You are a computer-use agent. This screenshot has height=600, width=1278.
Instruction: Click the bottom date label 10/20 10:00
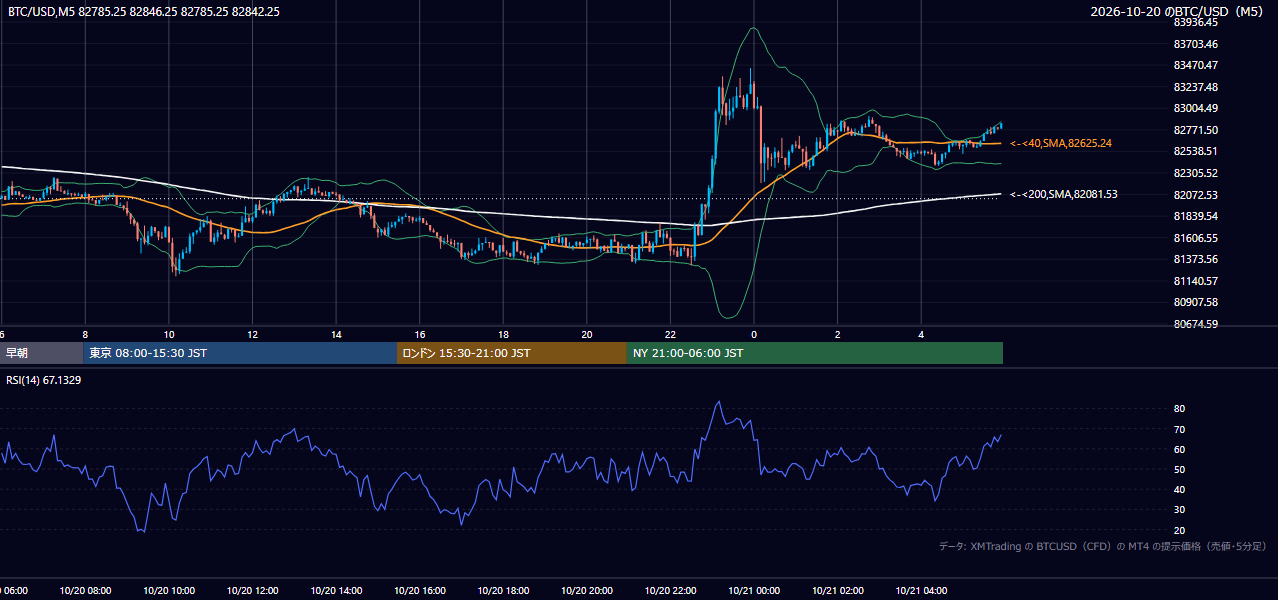(x=169, y=591)
